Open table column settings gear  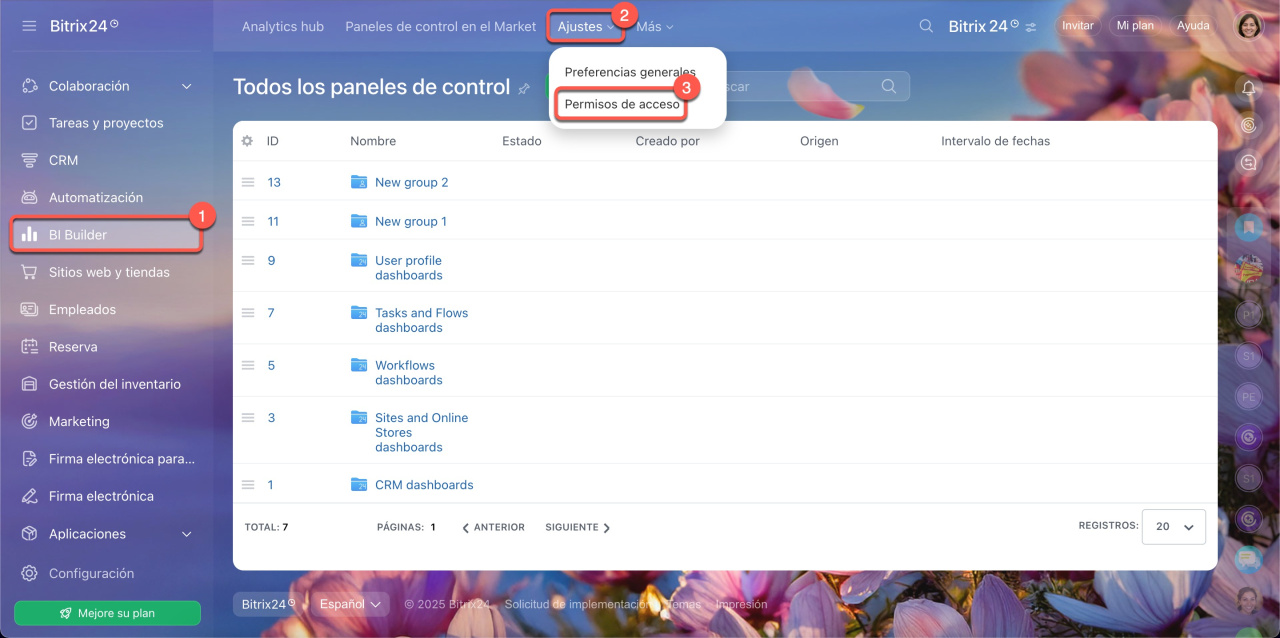coord(247,141)
